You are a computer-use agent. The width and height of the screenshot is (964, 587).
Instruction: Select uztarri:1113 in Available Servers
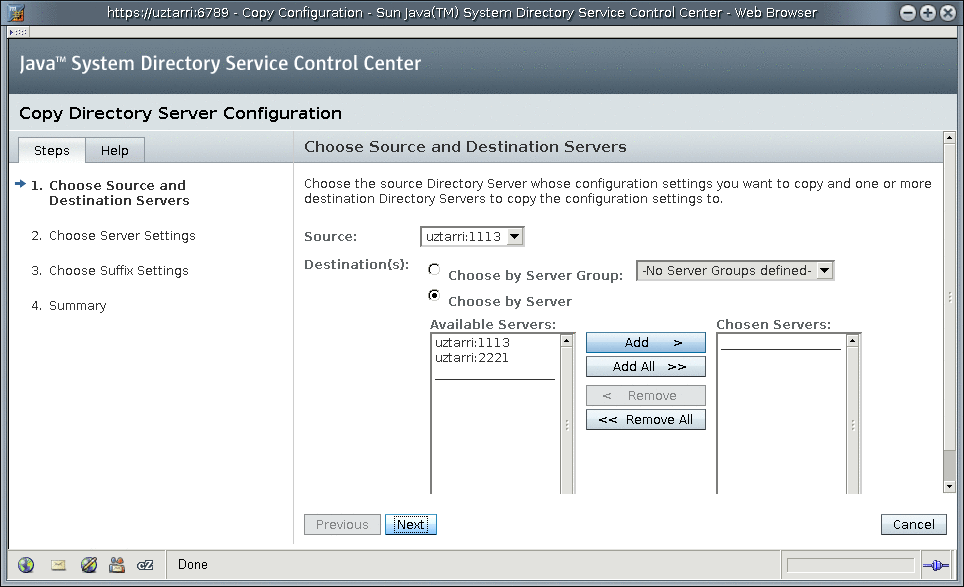coord(472,343)
